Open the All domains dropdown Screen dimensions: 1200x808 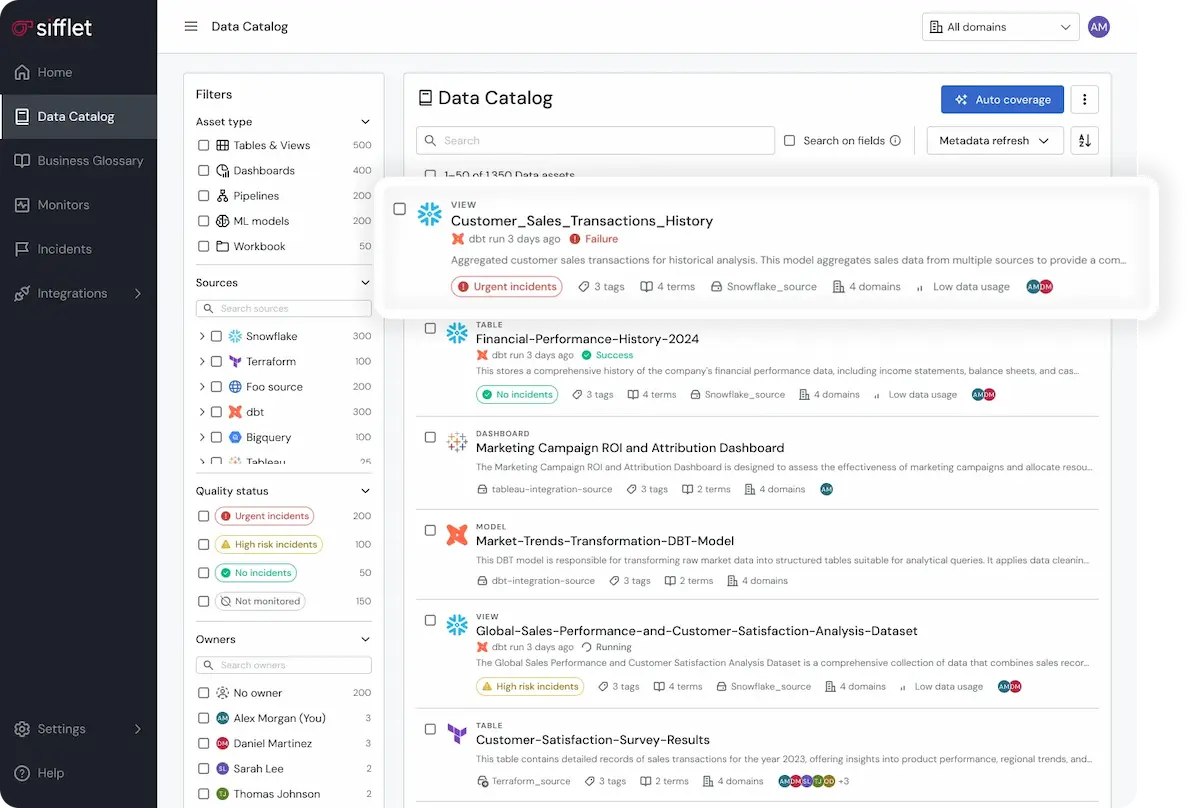[x=1000, y=27]
